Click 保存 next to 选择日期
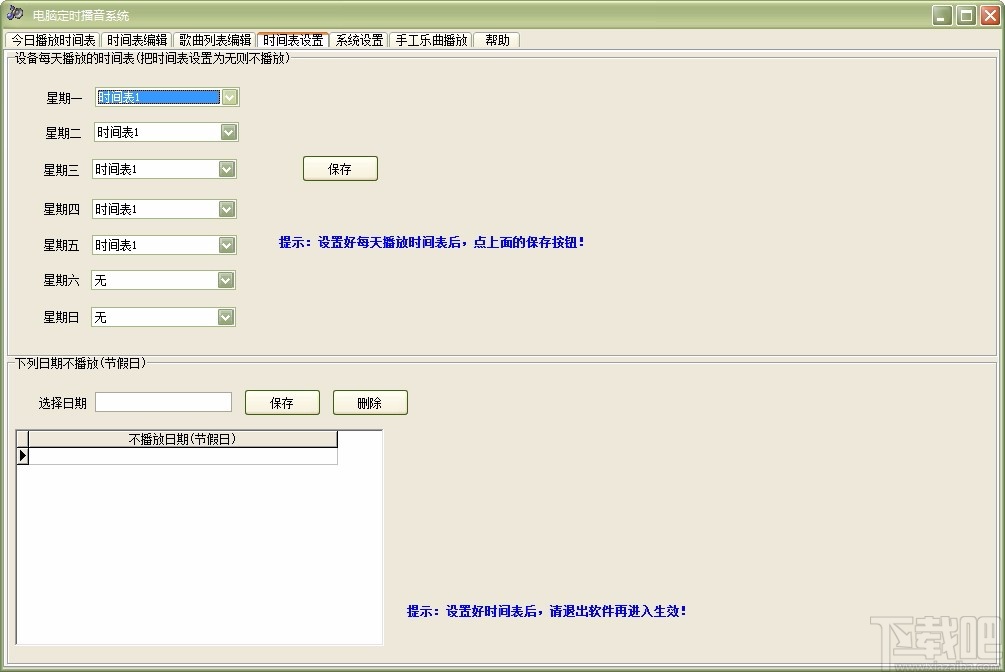The height and width of the screenshot is (672, 1005). point(282,401)
